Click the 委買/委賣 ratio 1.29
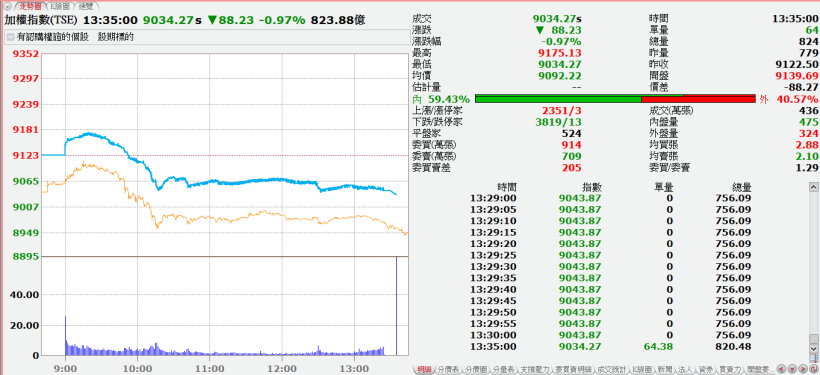The width and height of the screenshot is (820, 375). 806,167
